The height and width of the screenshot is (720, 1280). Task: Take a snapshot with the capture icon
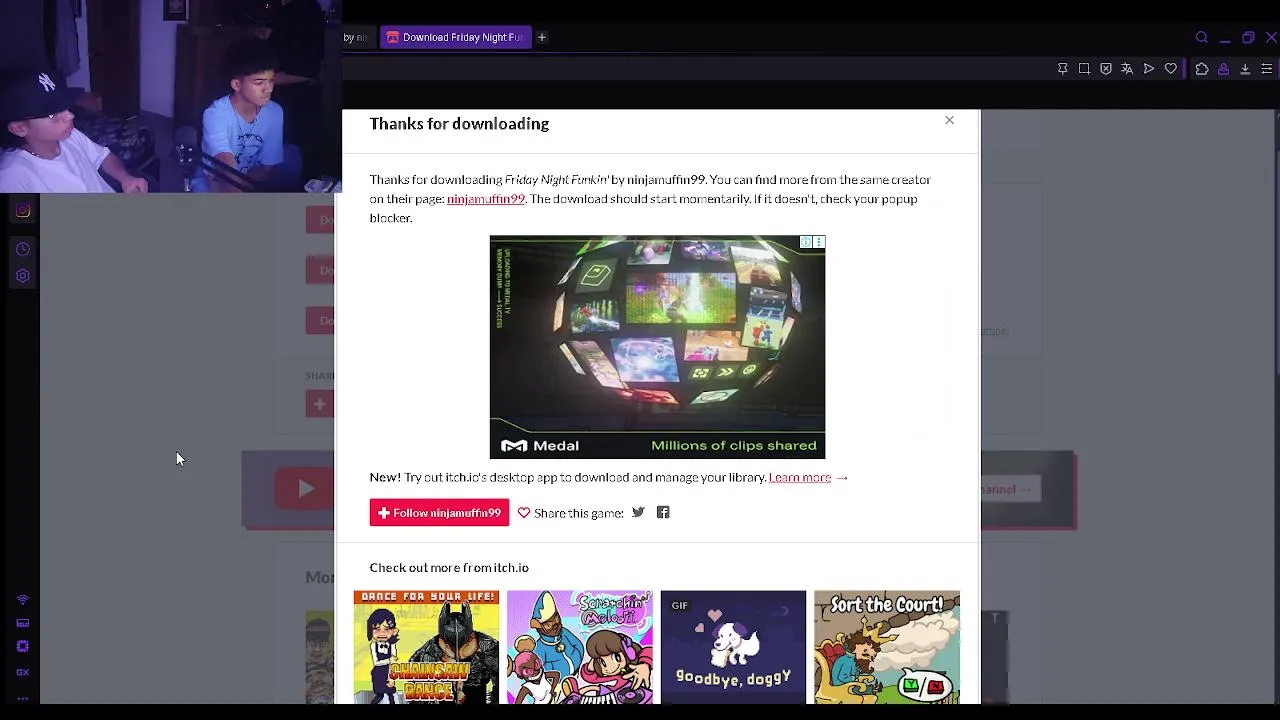tap(1084, 69)
